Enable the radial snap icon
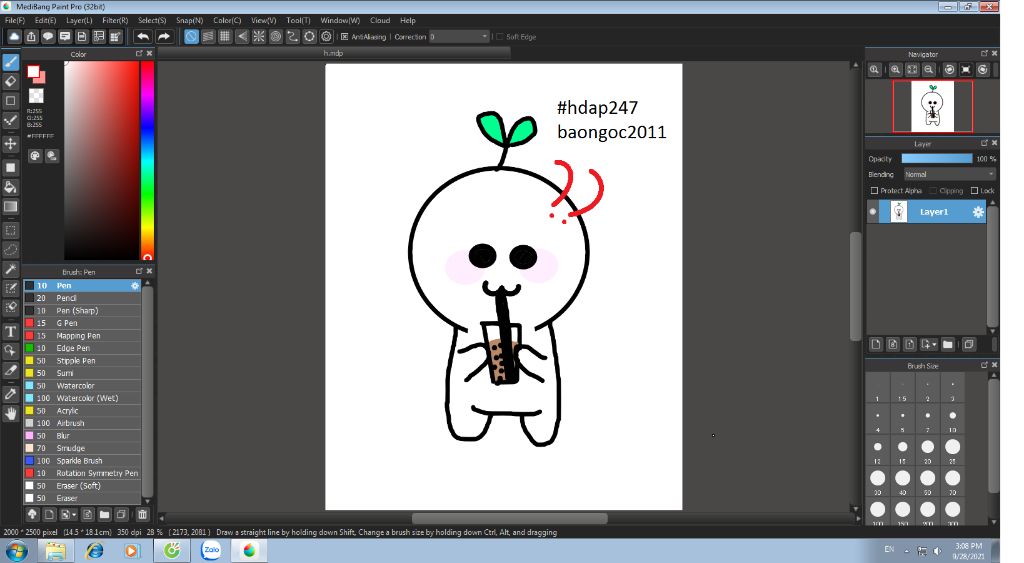Image resolution: width=1024 pixels, height=563 pixels. pyautogui.click(x=259, y=37)
